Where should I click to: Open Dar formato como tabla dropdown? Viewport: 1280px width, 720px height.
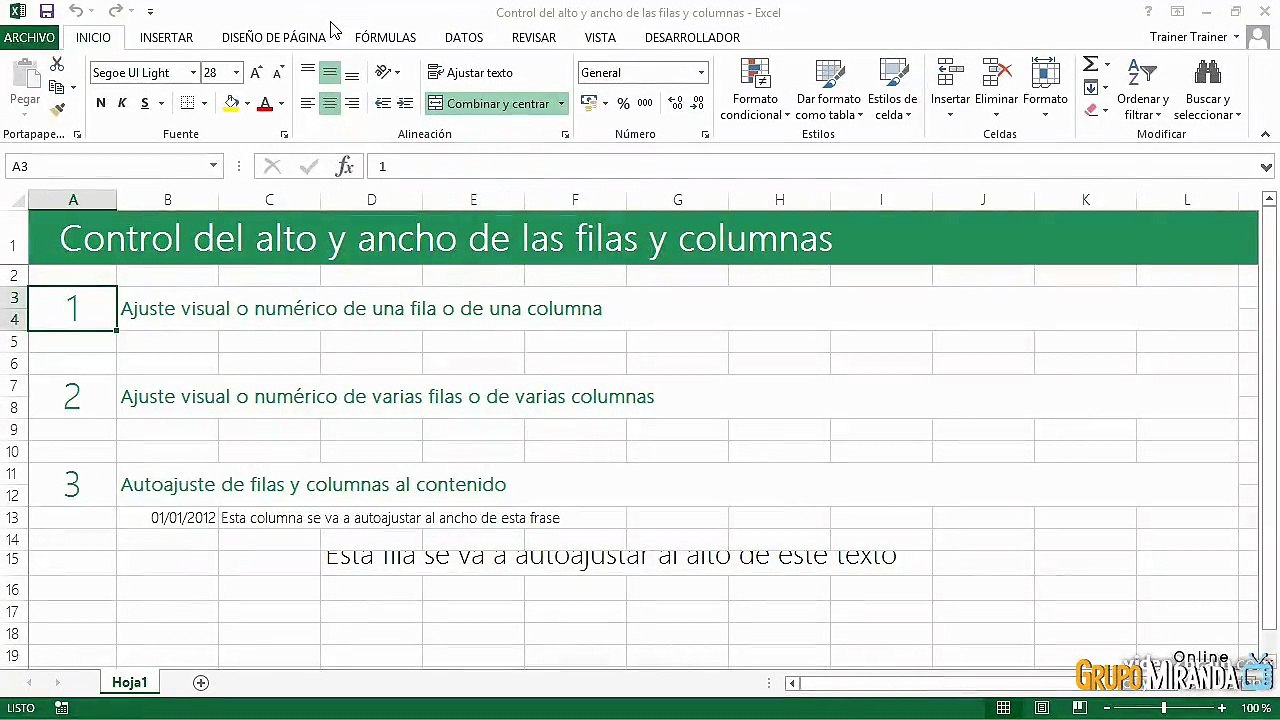(828, 89)
